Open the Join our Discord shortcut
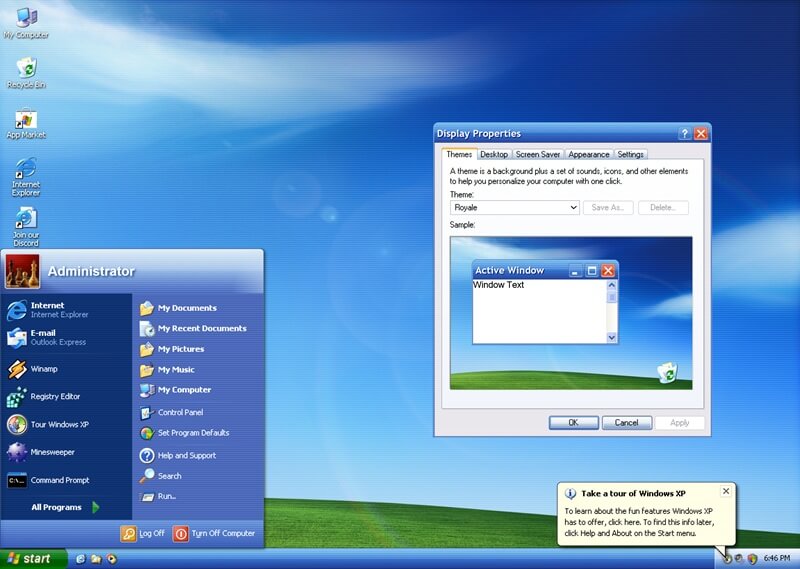 [x=26, y=227]
